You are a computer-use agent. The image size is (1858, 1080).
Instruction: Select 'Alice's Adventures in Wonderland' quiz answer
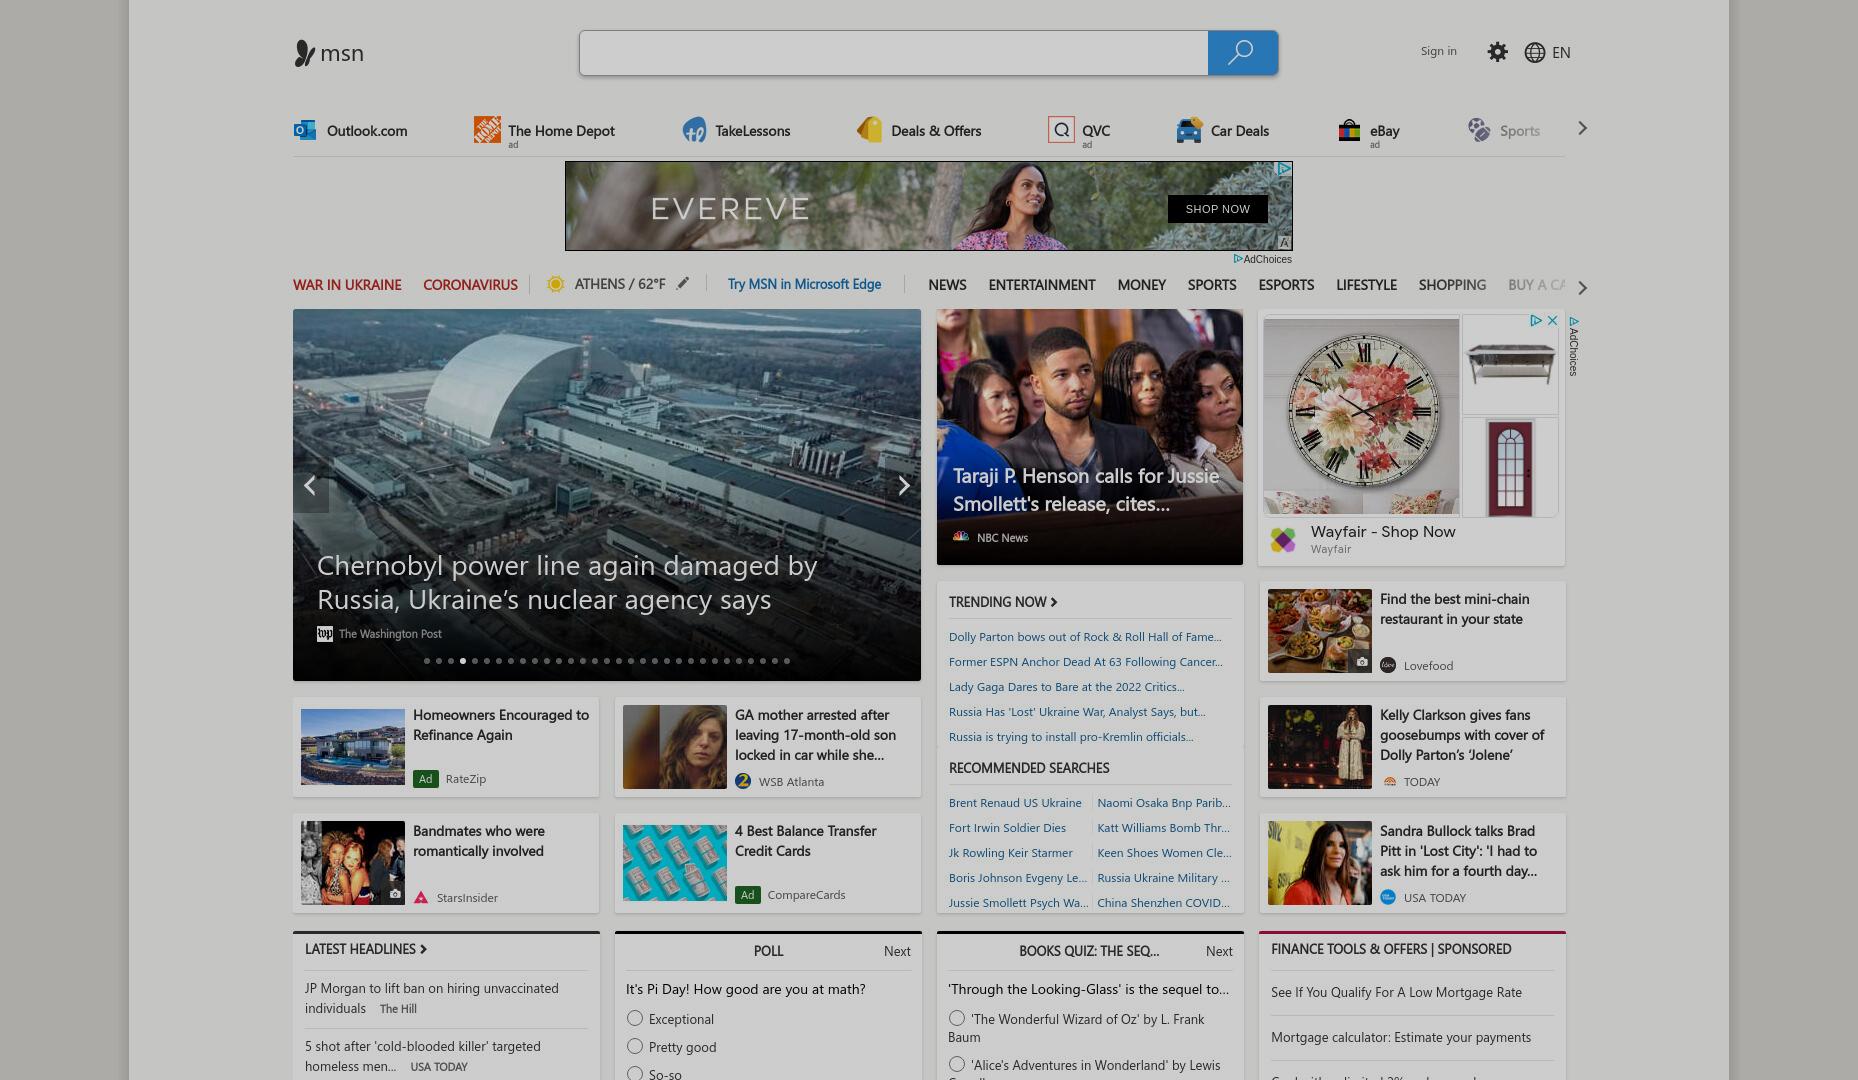[x=957, y=1064]
